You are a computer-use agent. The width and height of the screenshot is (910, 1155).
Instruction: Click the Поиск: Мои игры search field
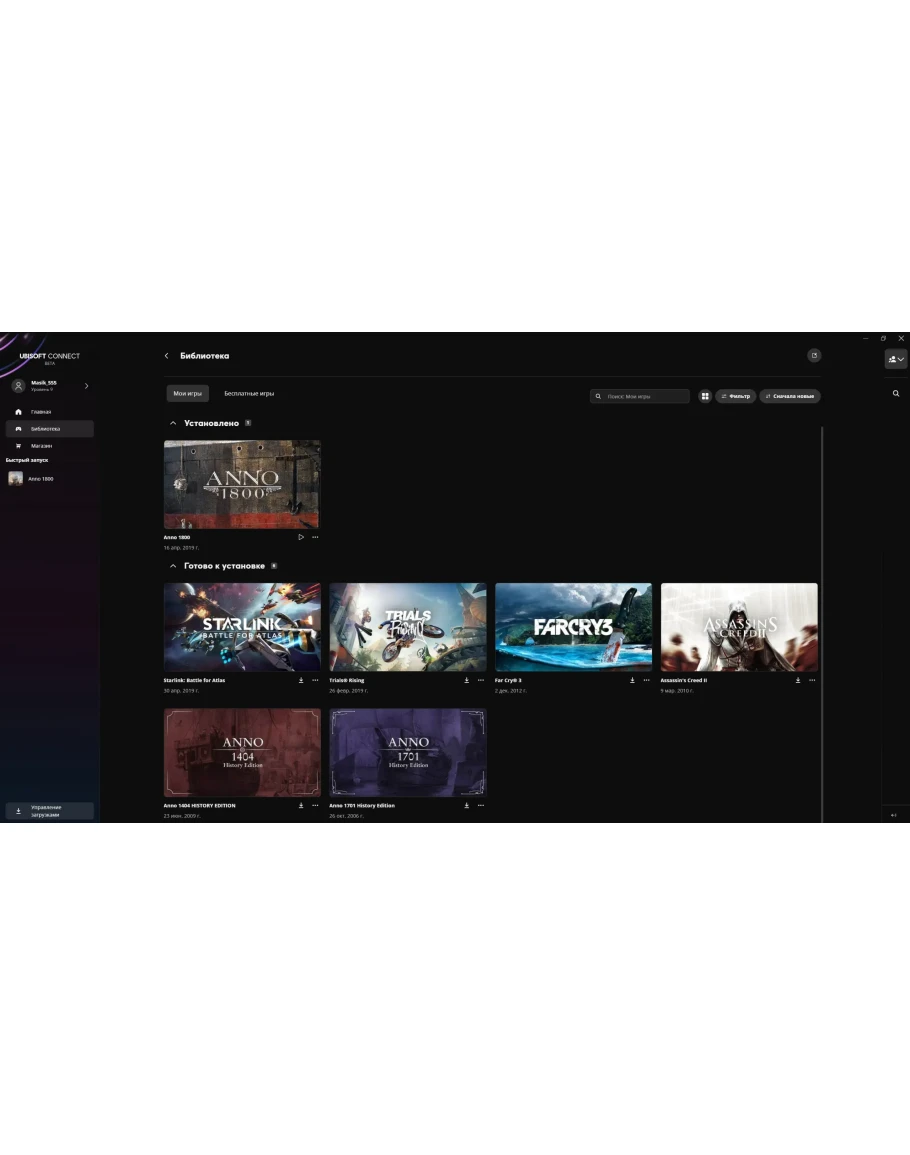640,396
